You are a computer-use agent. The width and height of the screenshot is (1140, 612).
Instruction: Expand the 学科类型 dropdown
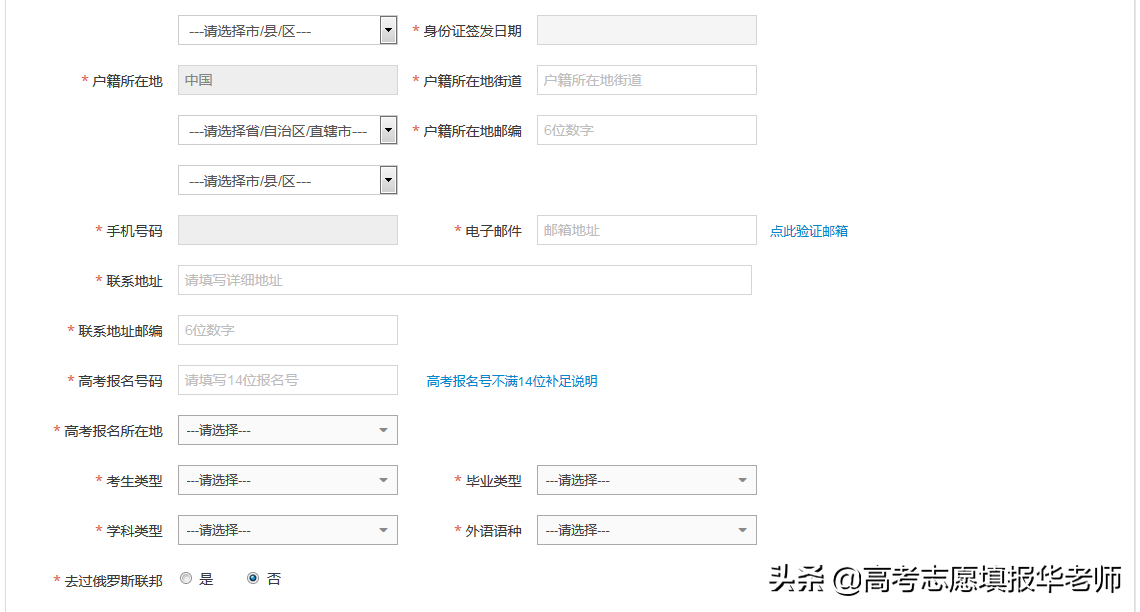287,529
